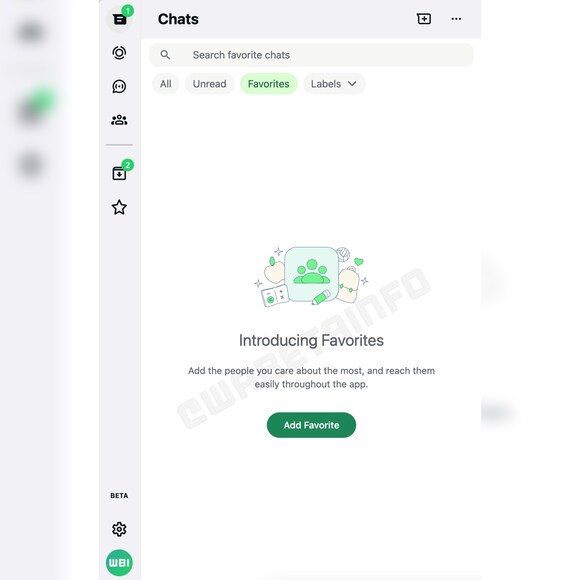
Task: Start a new chat icon
Action: [424, 19]
